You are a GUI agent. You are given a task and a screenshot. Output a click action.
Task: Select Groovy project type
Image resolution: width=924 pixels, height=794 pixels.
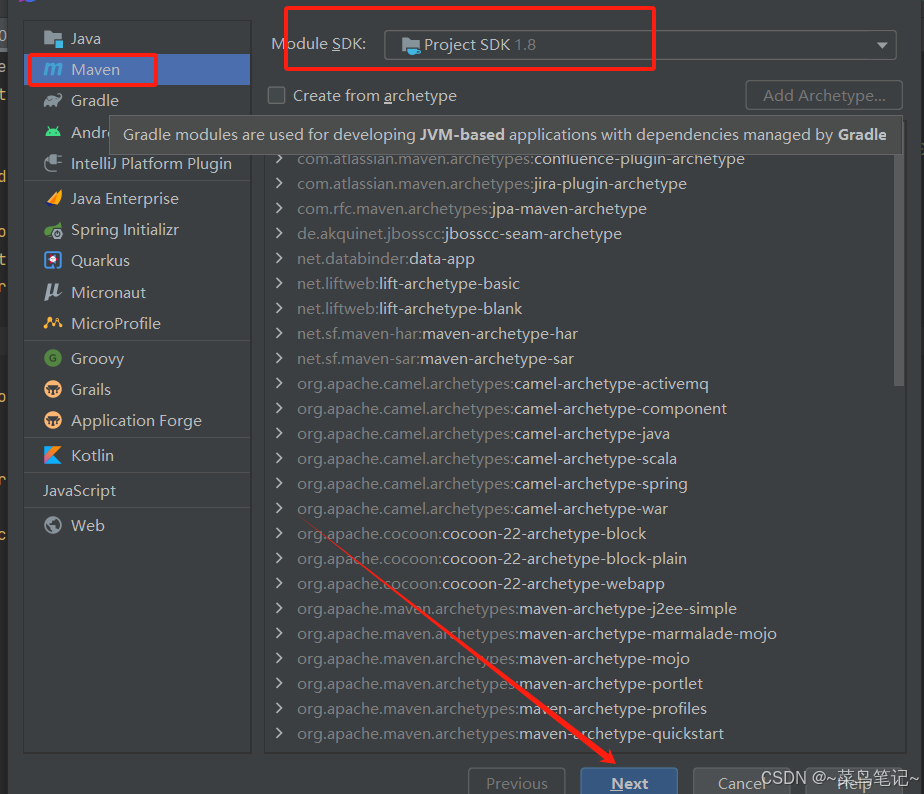137,358
